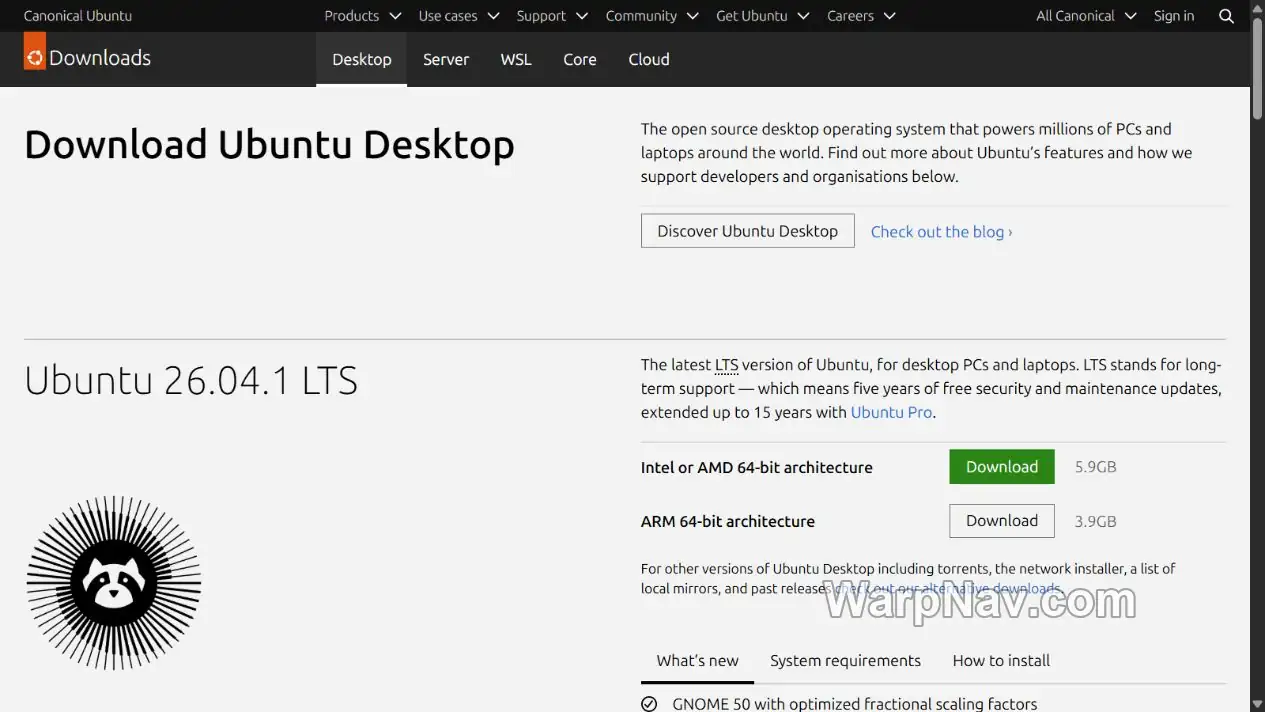
Task: Click the Sign in link
Action: 1174,16
